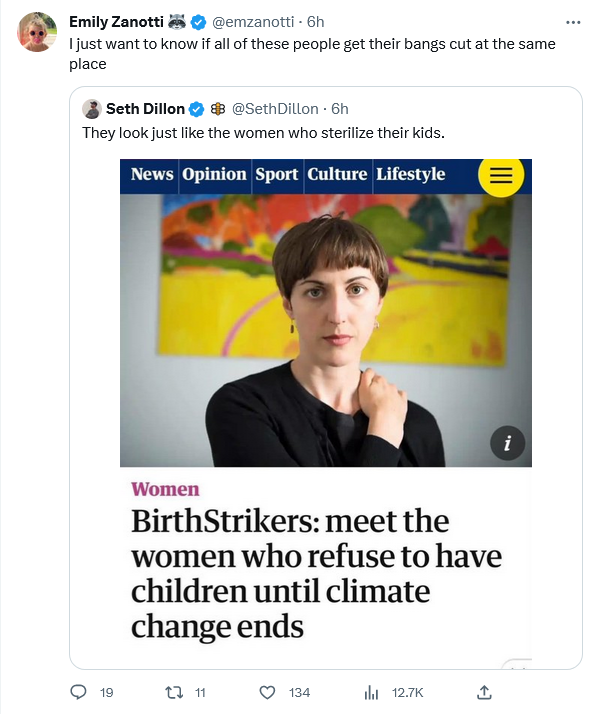Select the Culture tab
Image resolution: width=598 pixels, height=714 pixels.
(337, 174)
